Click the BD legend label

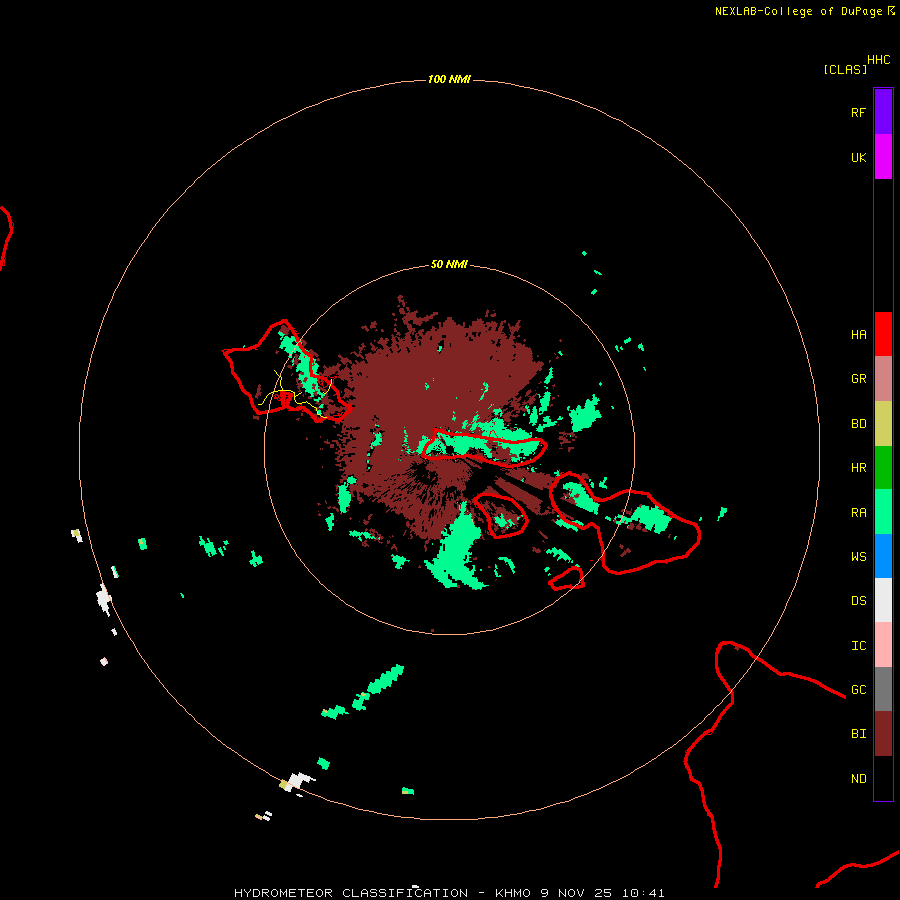click(x=858, y=424)
